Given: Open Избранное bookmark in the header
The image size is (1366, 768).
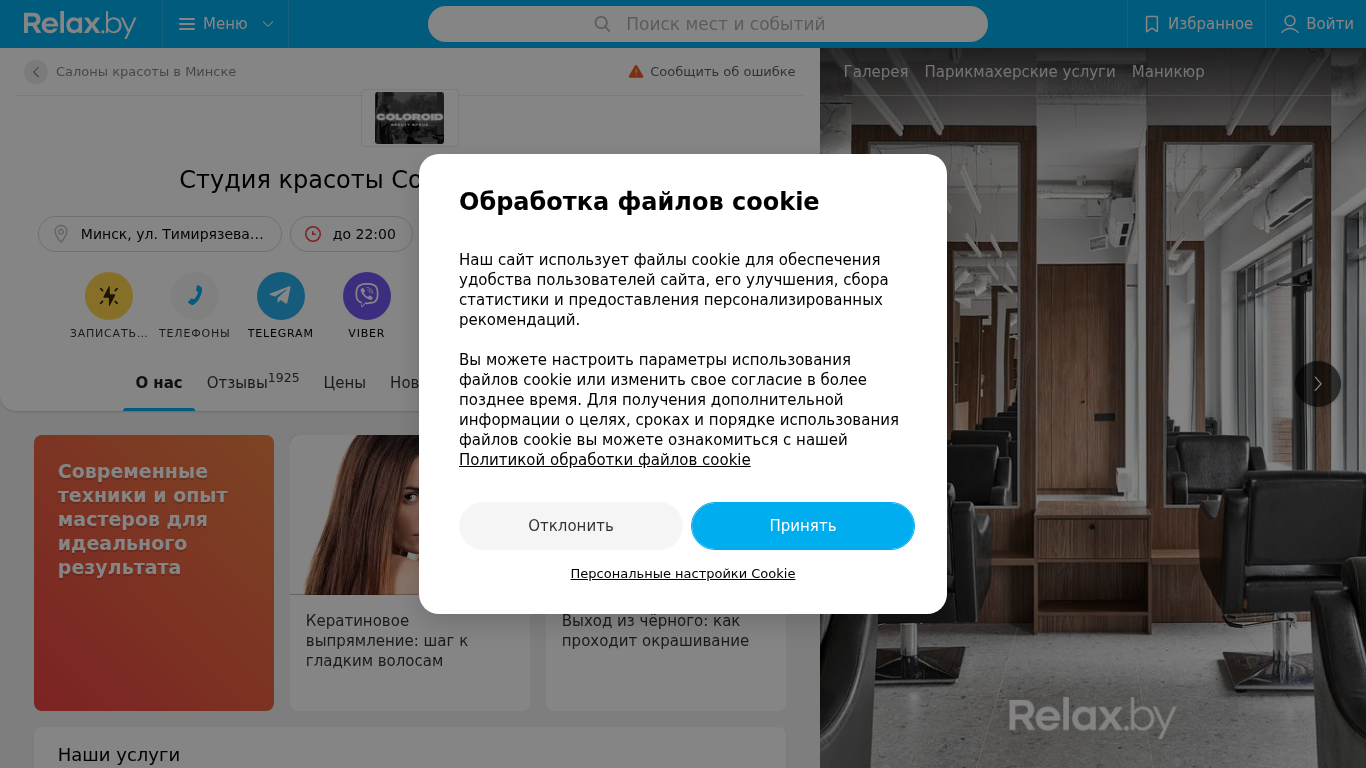Looking at the screenshot, I should (1198, 24).
